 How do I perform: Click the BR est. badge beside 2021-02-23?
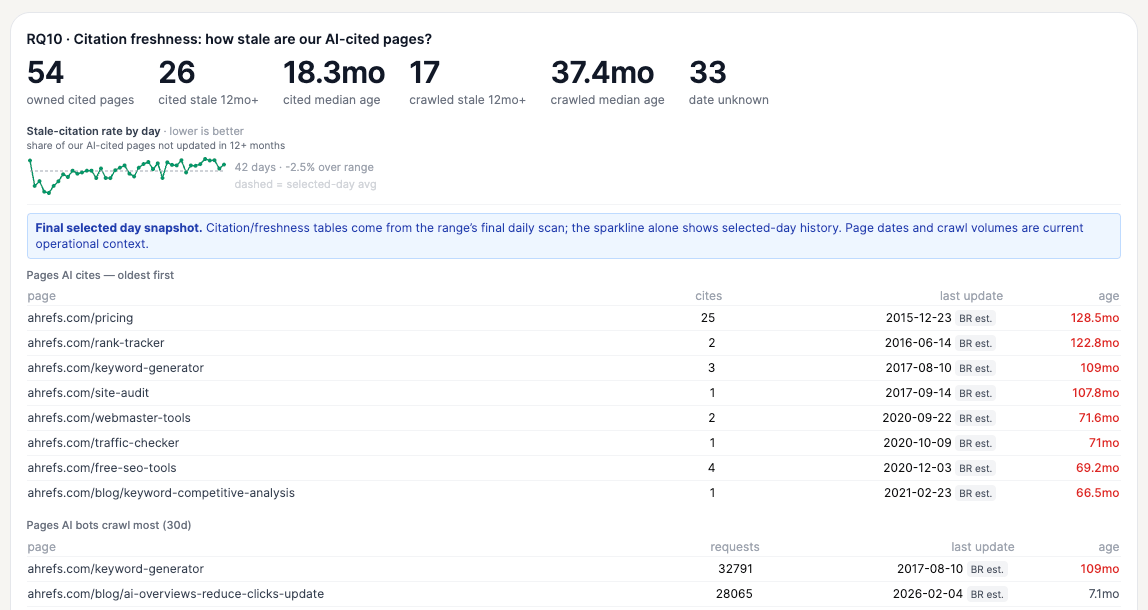(x=975, y=494)
